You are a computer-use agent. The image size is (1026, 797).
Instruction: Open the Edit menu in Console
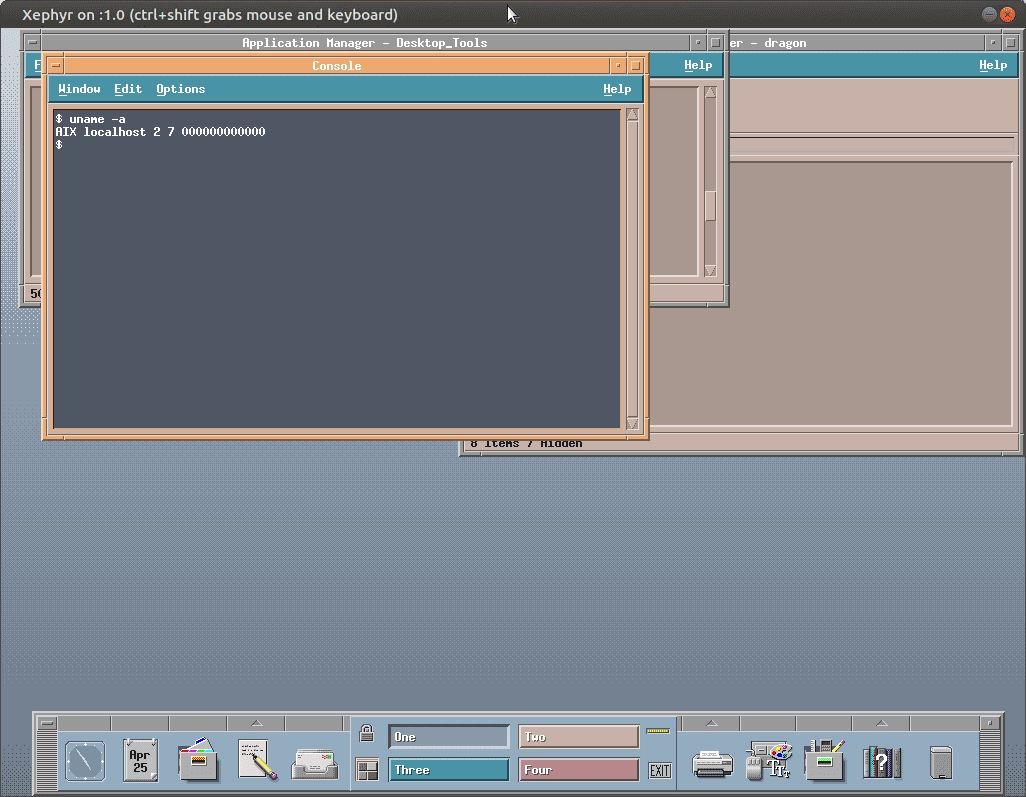point(128,89)
